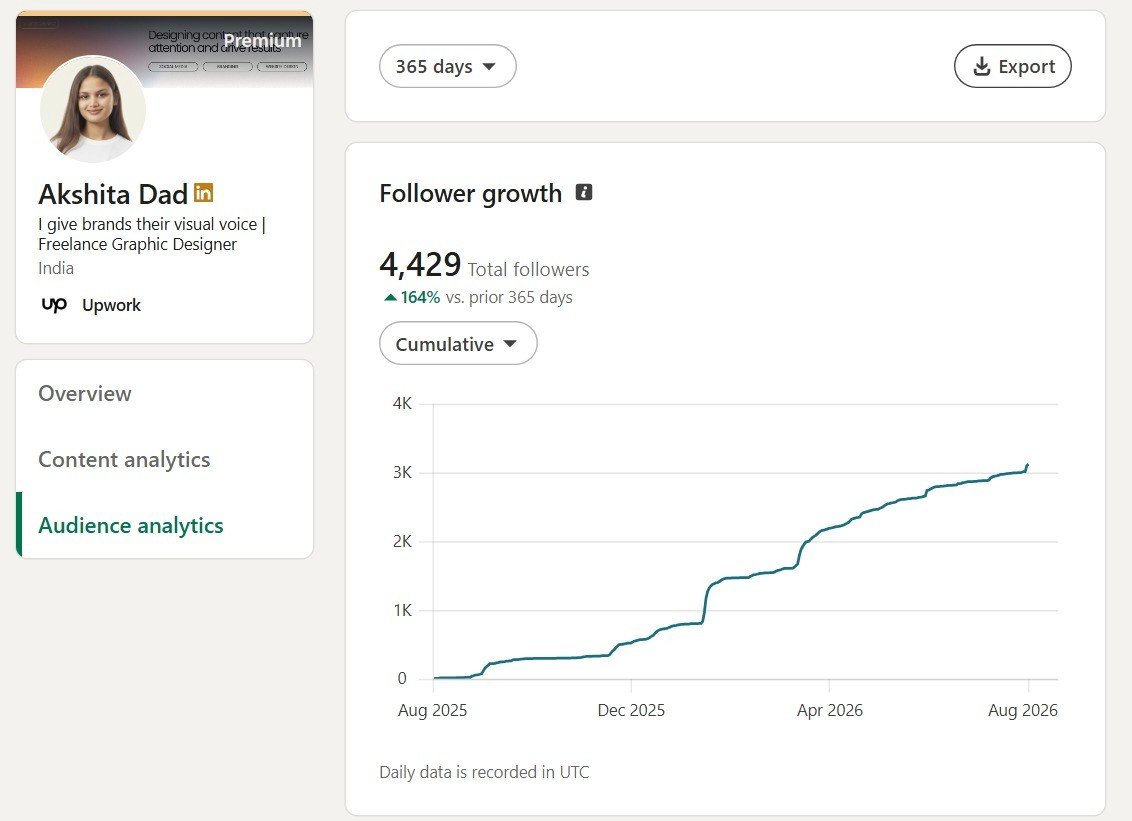Click the Upwork company link
Screen dimensions: 1132x821
[111, 305]
